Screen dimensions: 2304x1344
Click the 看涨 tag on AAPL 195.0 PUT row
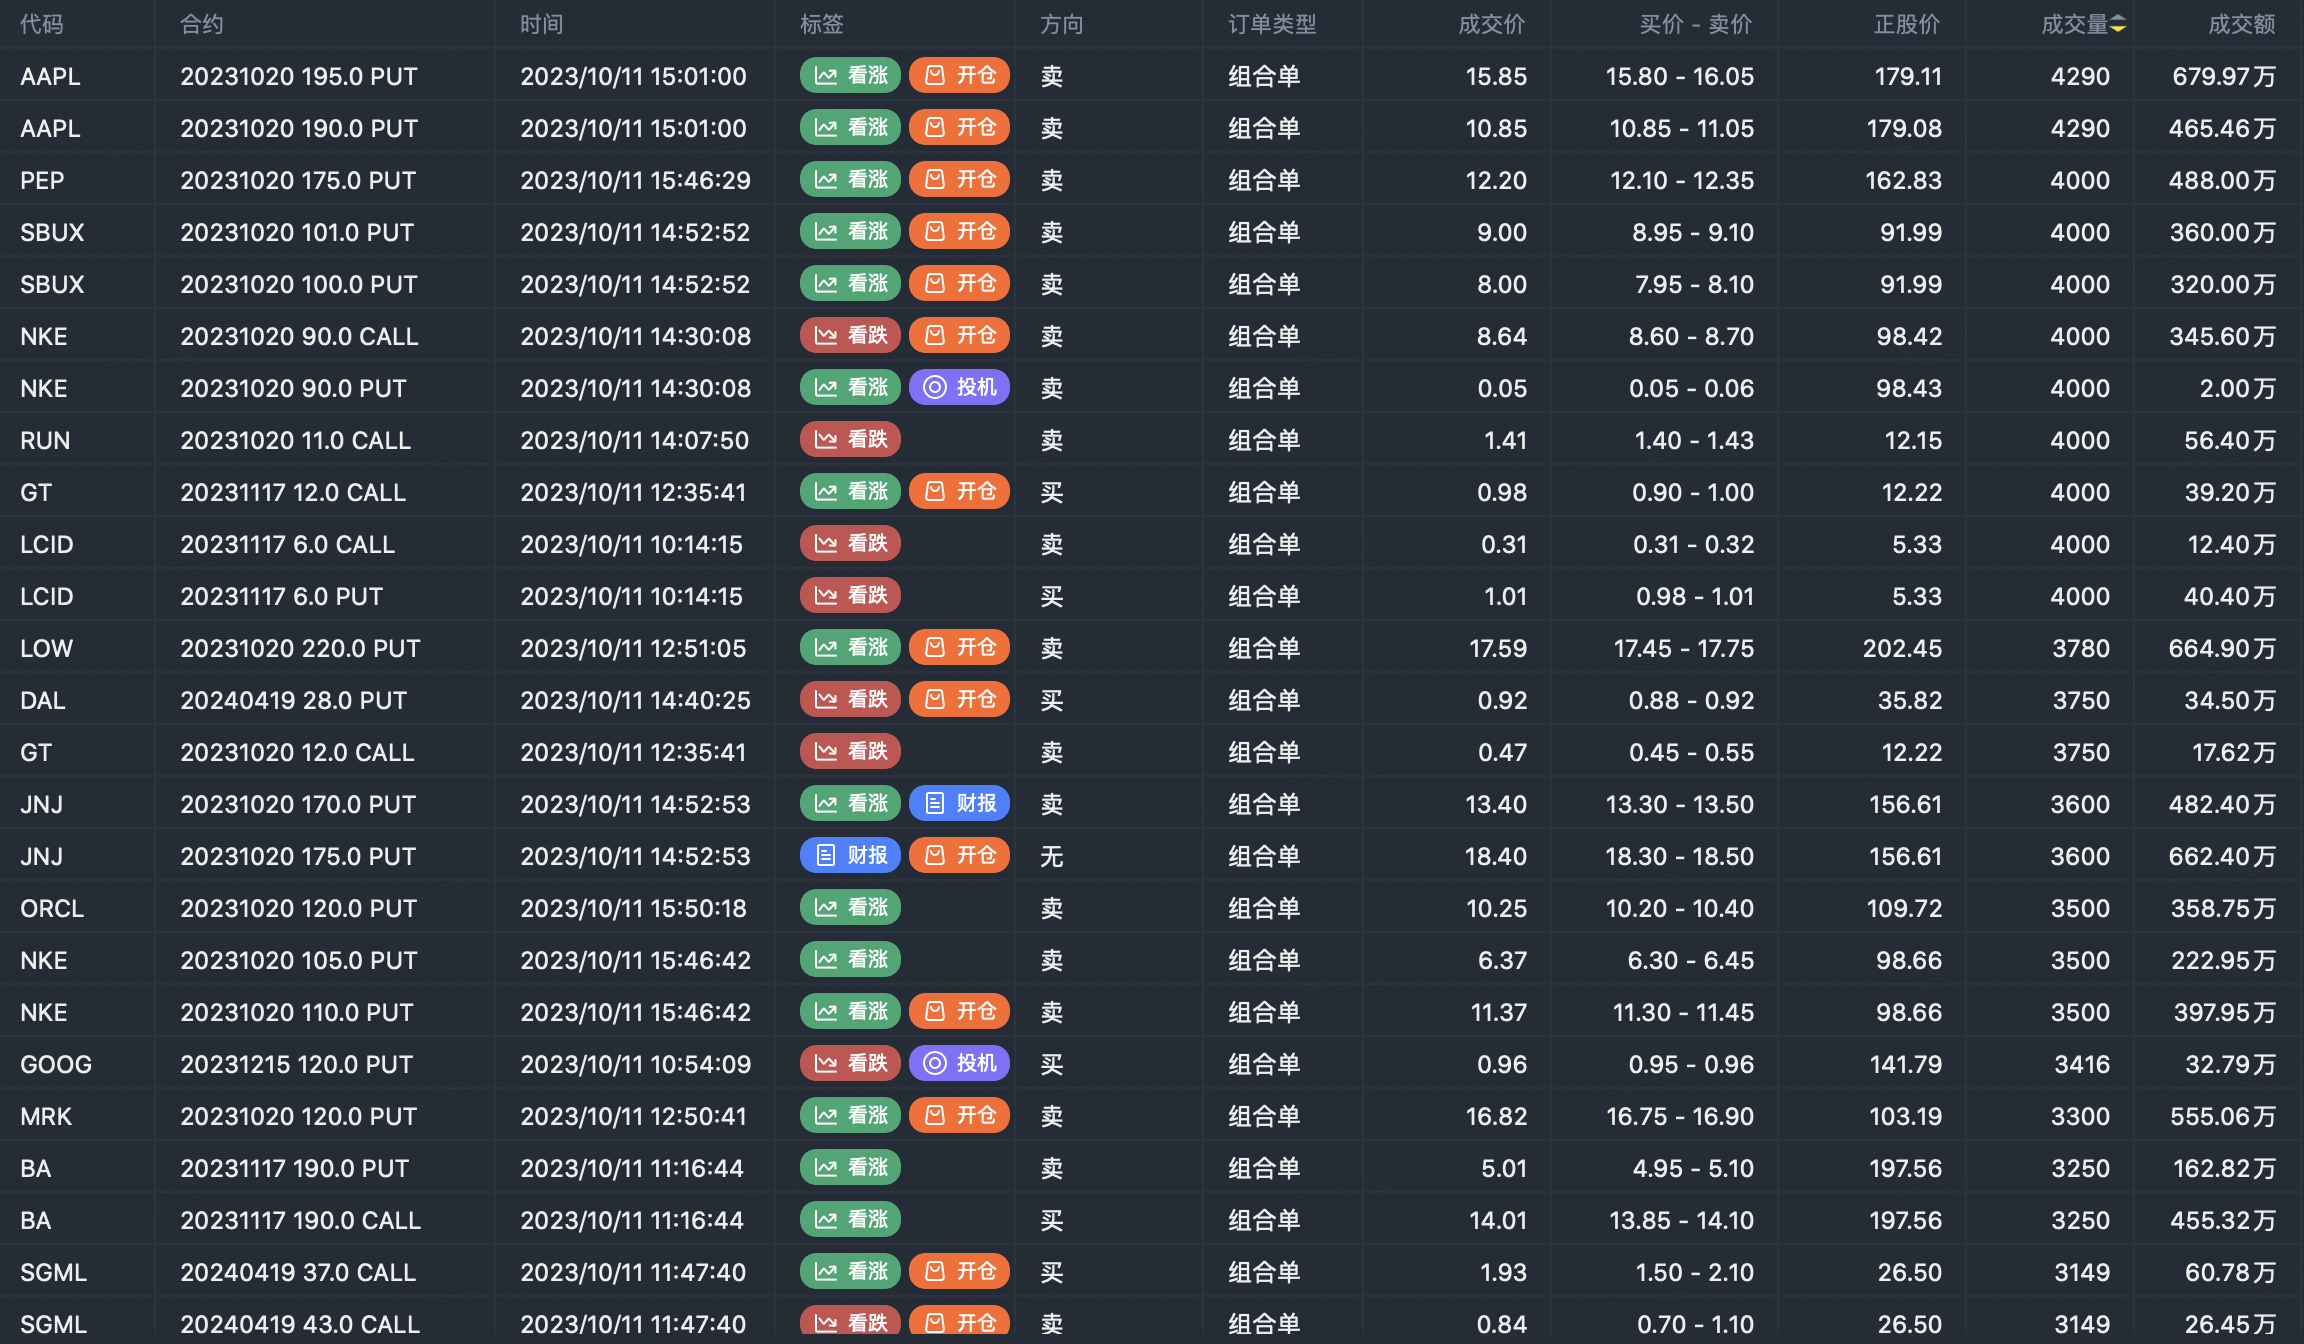[850, 76]
